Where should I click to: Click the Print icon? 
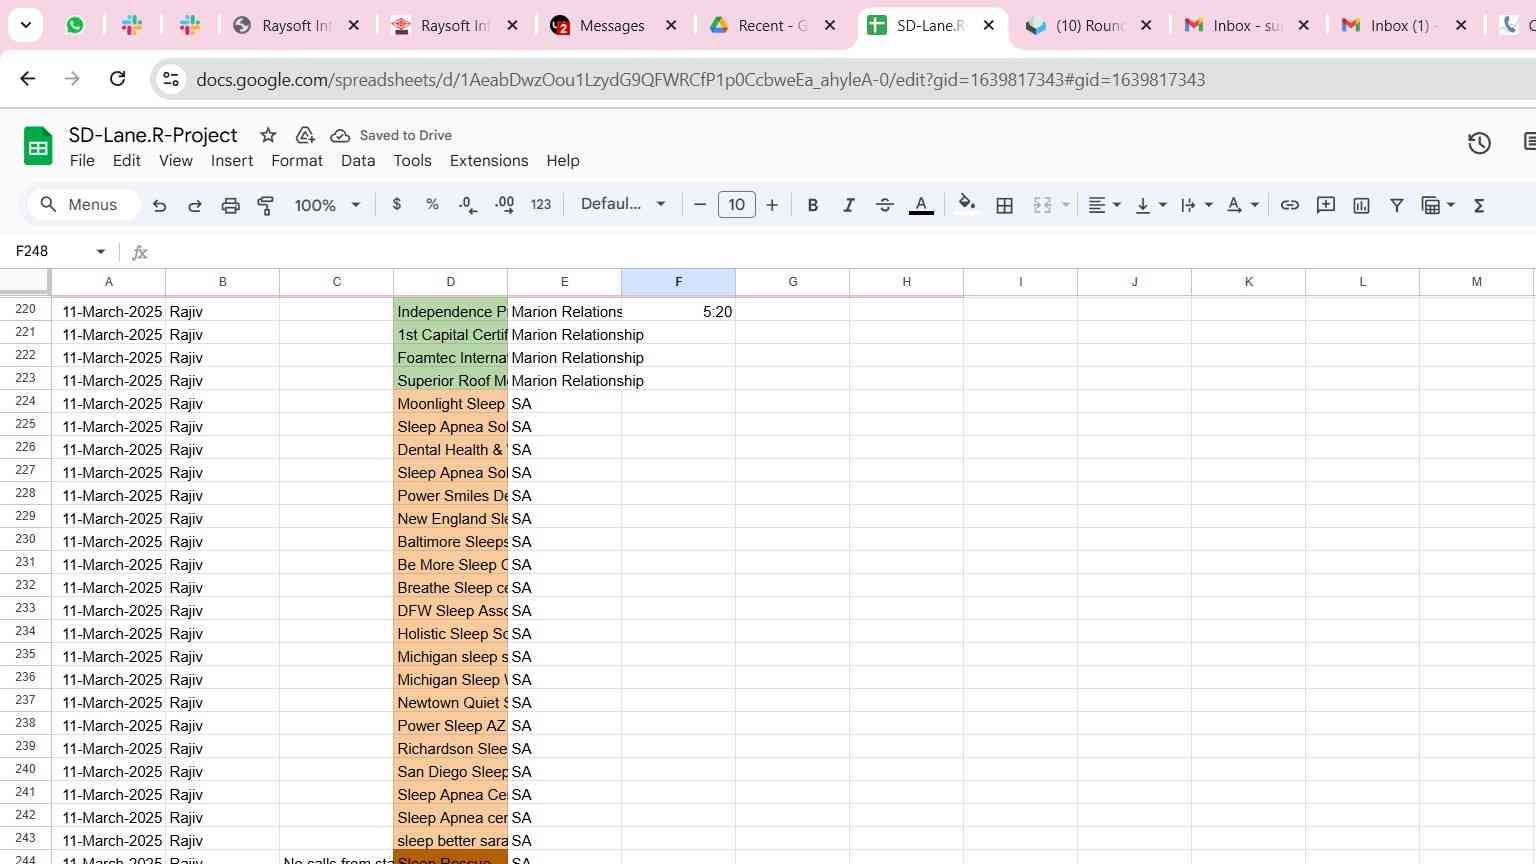pos(230,205)
